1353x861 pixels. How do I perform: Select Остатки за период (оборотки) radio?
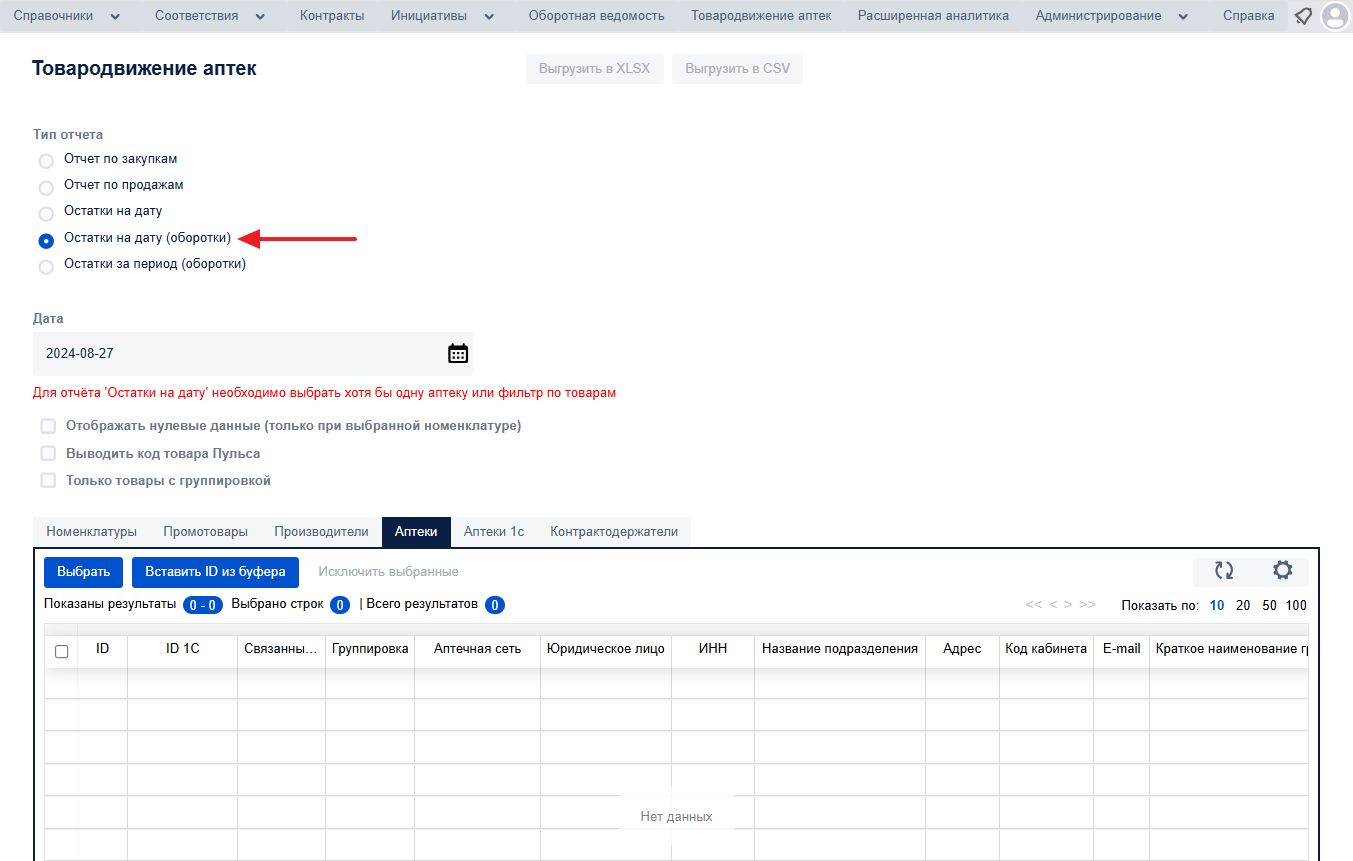(46, 267)
